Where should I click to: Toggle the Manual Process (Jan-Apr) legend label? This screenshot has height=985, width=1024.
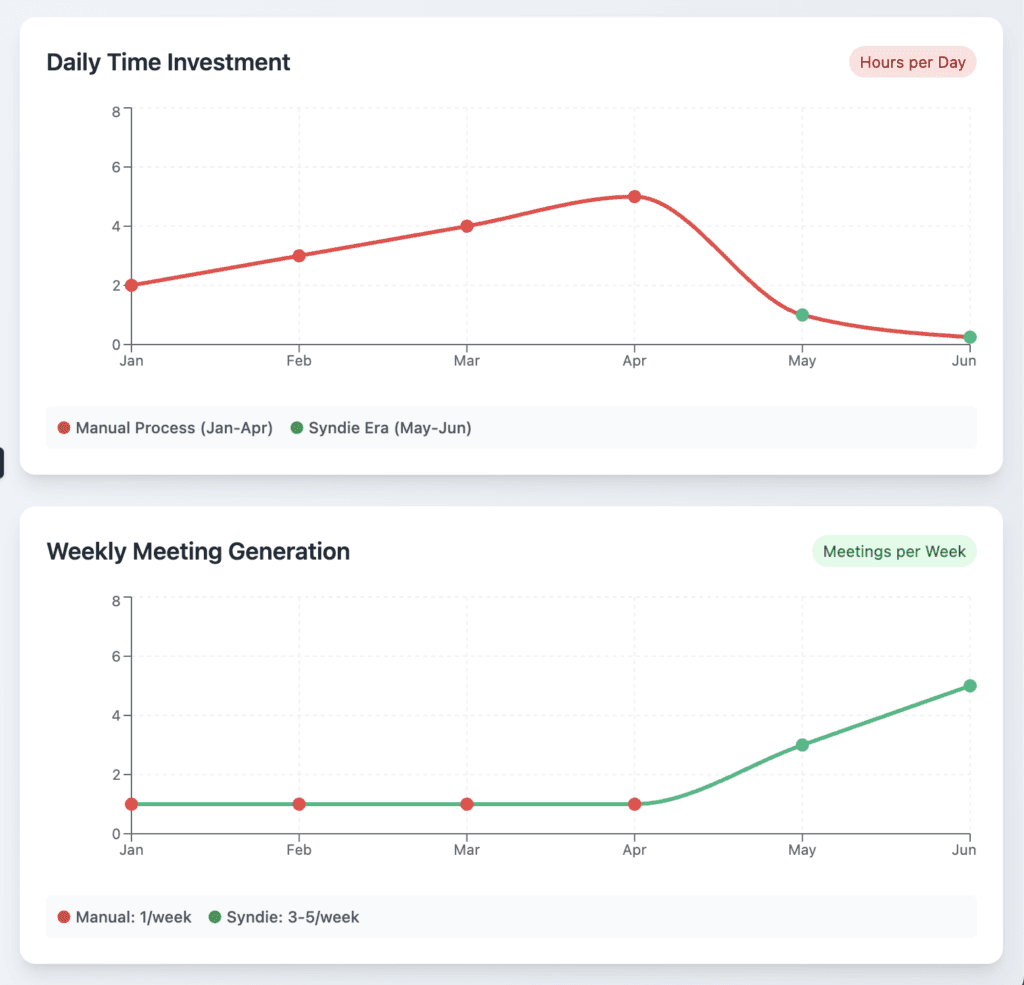174,428
